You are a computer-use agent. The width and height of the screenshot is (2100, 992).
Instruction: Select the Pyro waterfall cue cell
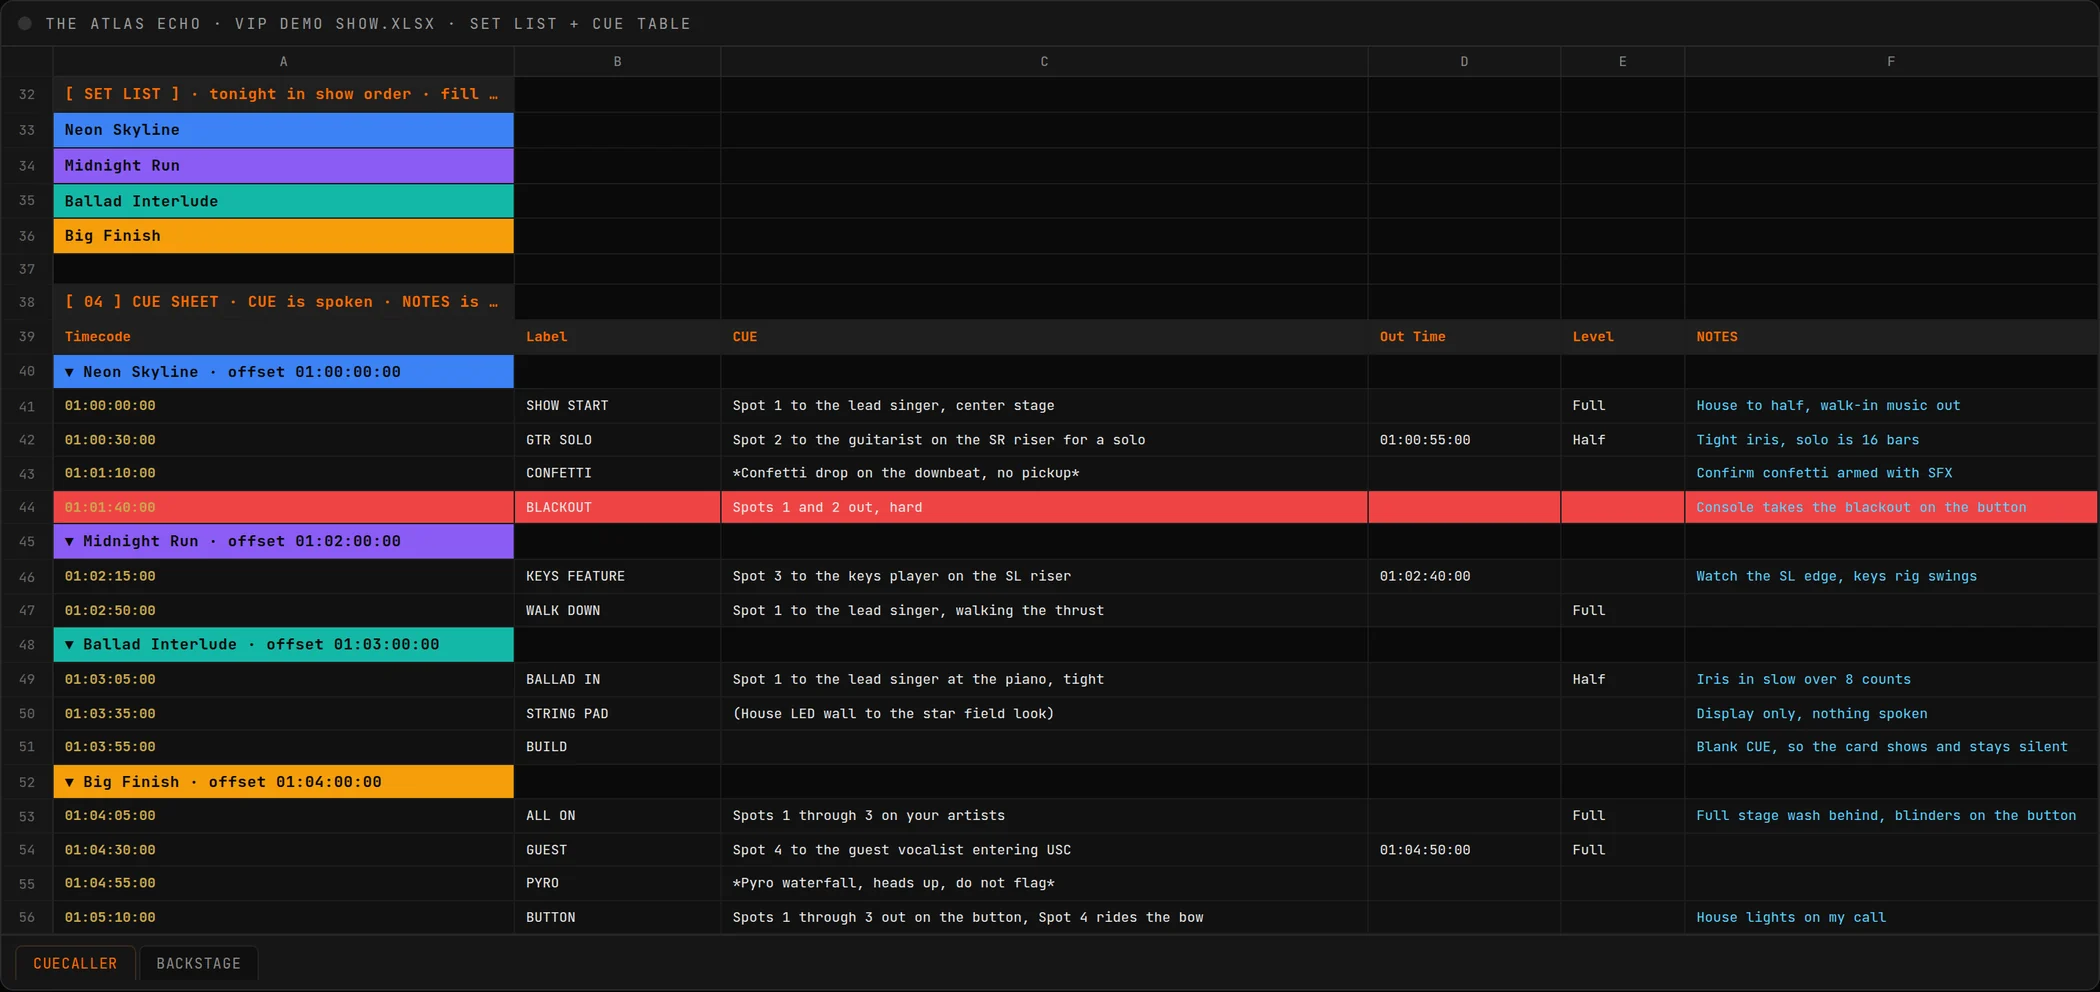[1044, 883]
